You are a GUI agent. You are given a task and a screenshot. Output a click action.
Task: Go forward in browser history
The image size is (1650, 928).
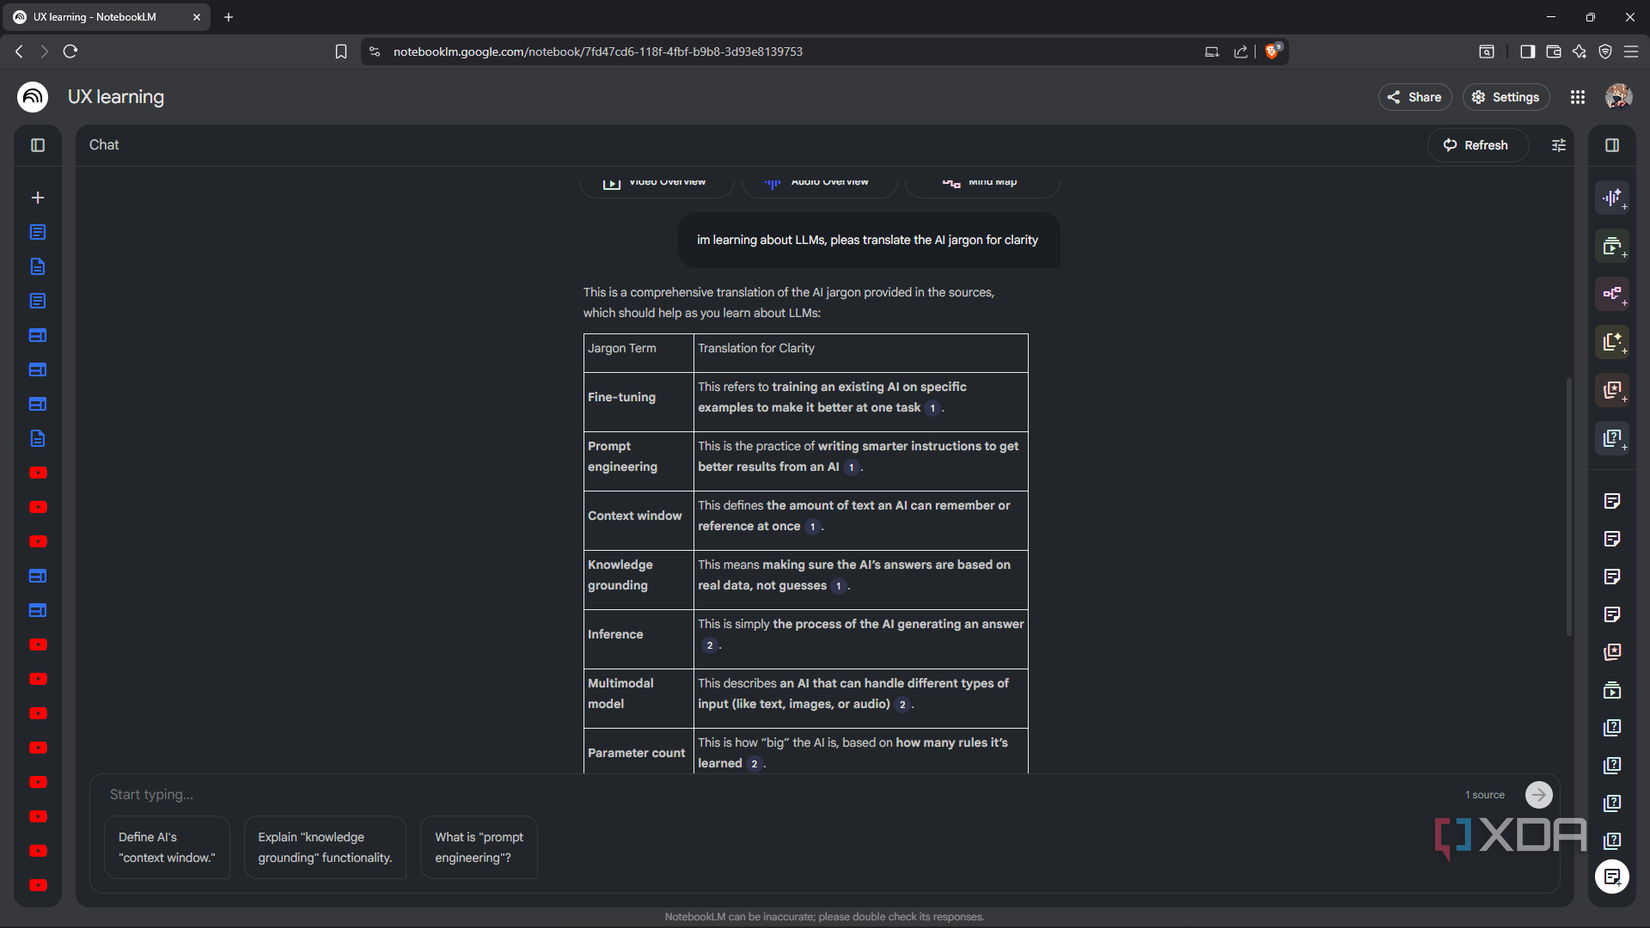44,51
